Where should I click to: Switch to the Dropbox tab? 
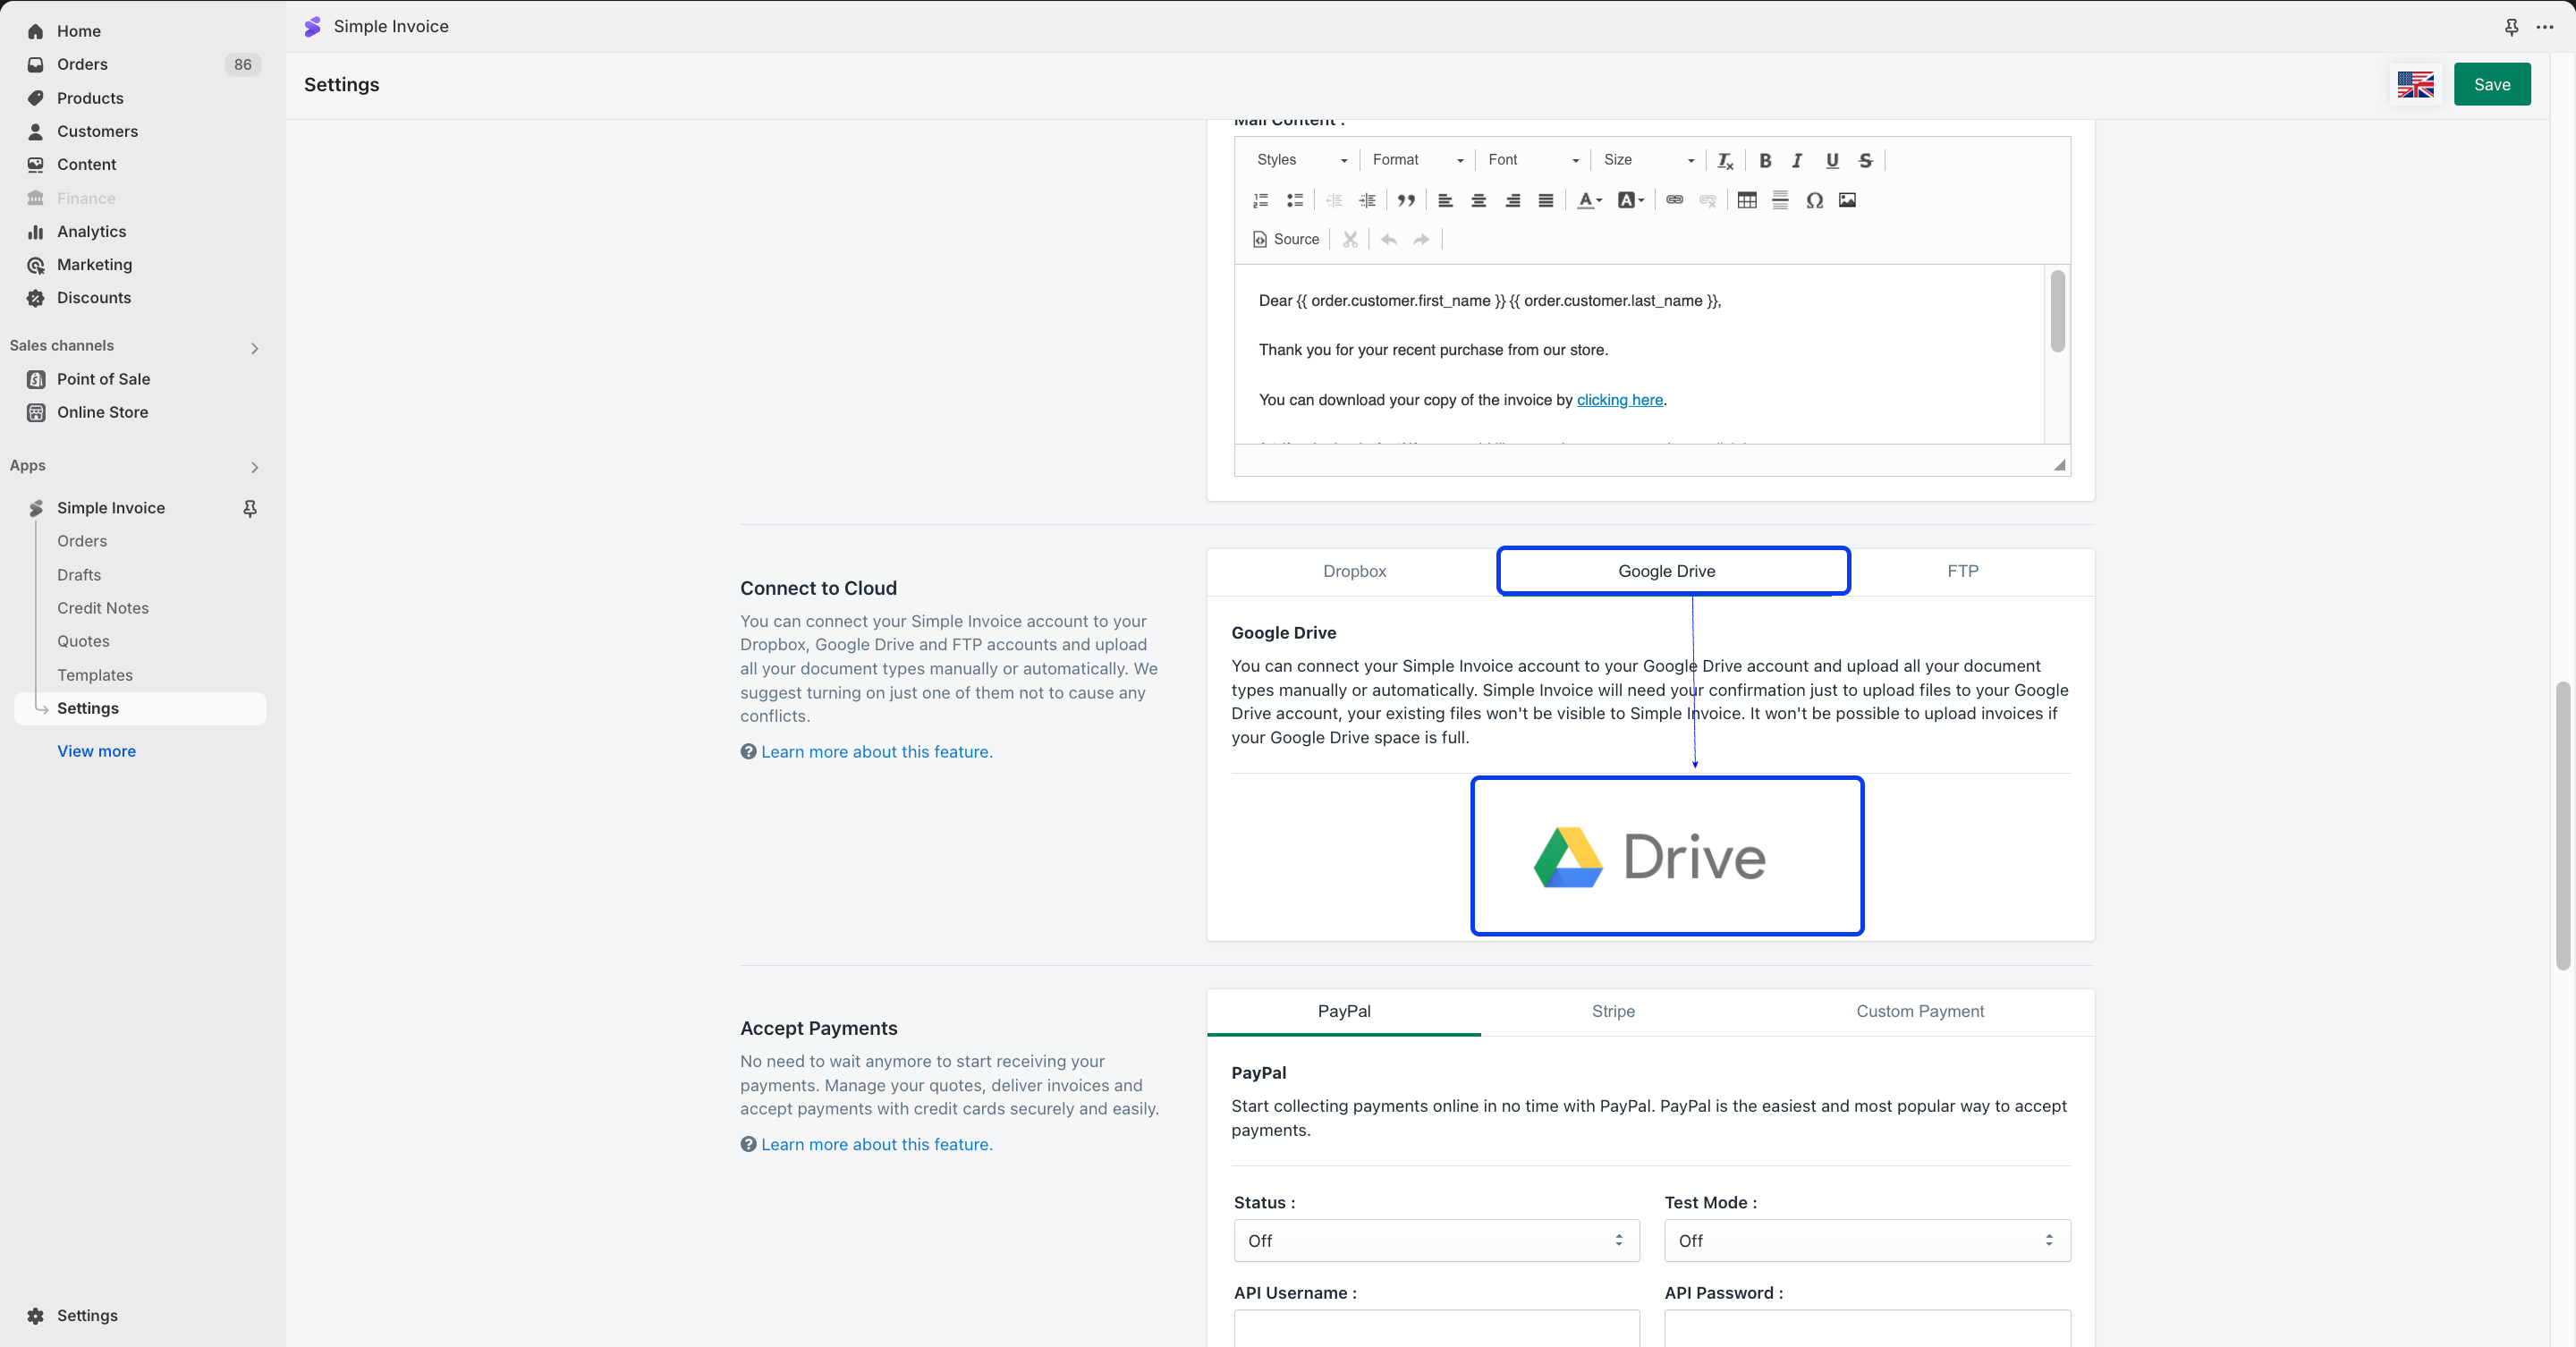click(x=1354, y=571)
